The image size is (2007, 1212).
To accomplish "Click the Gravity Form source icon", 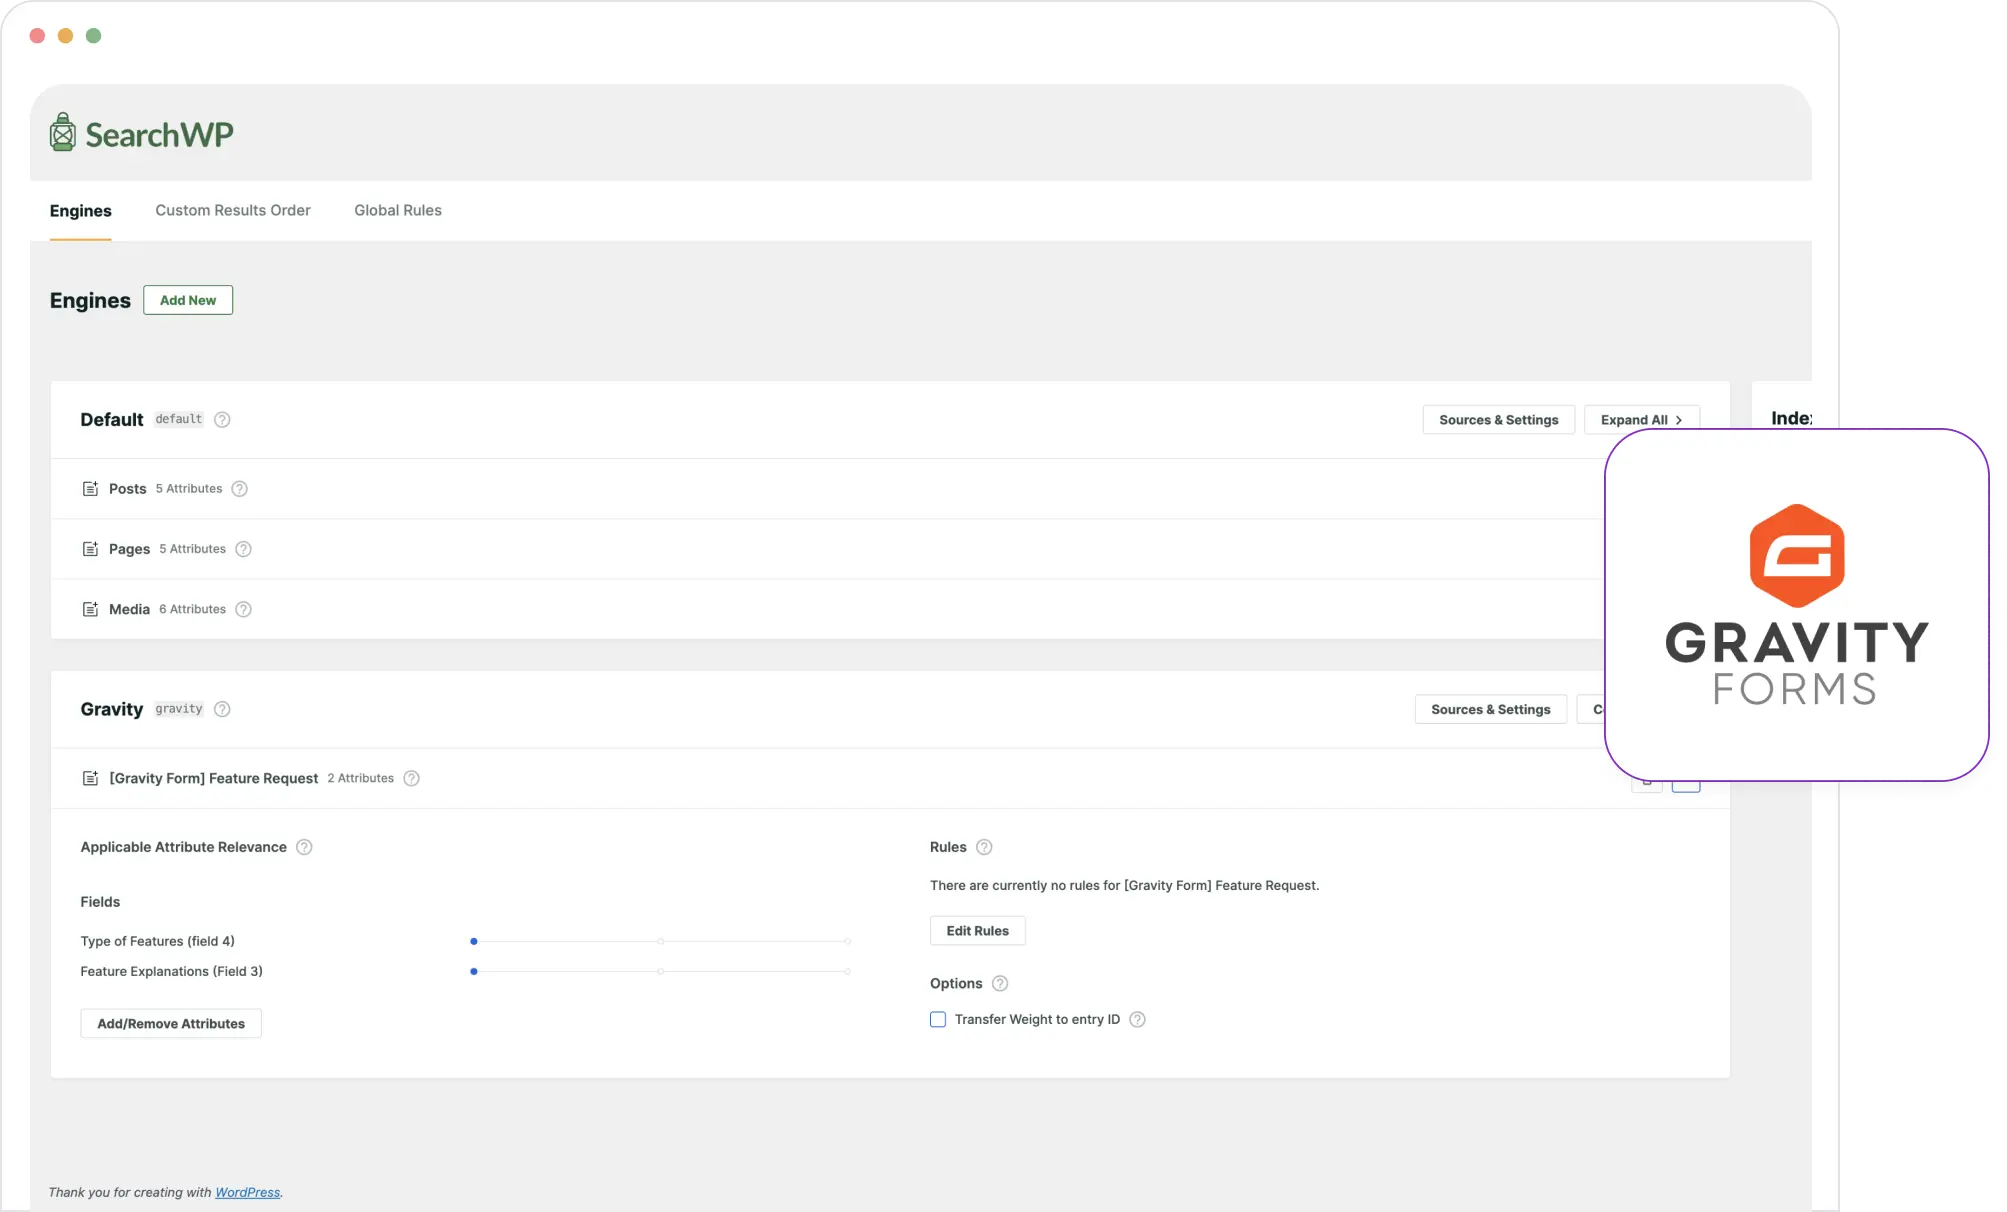I will [x=89, y=777].
